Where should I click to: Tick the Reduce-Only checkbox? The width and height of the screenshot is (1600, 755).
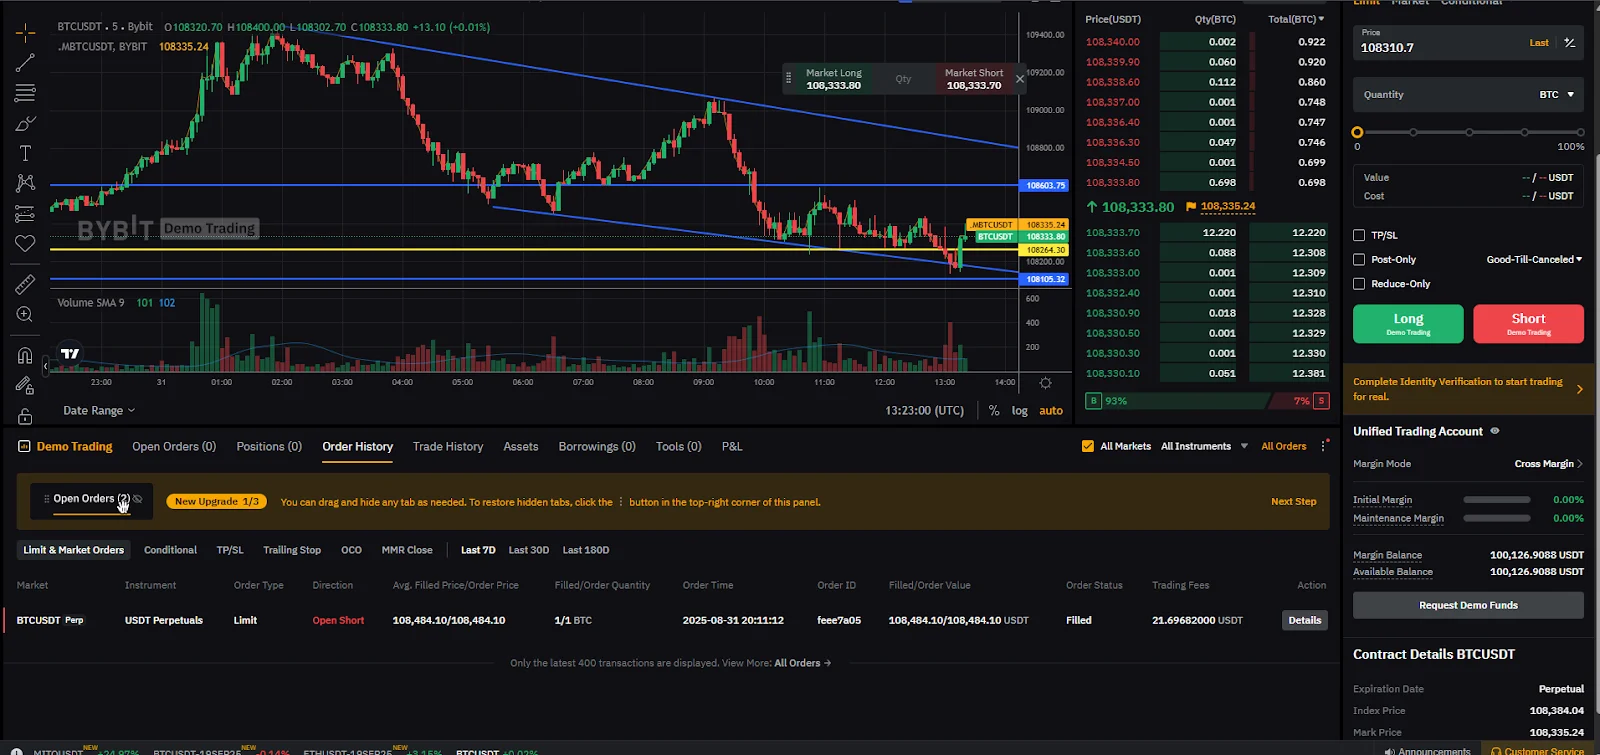point(1359,284)
